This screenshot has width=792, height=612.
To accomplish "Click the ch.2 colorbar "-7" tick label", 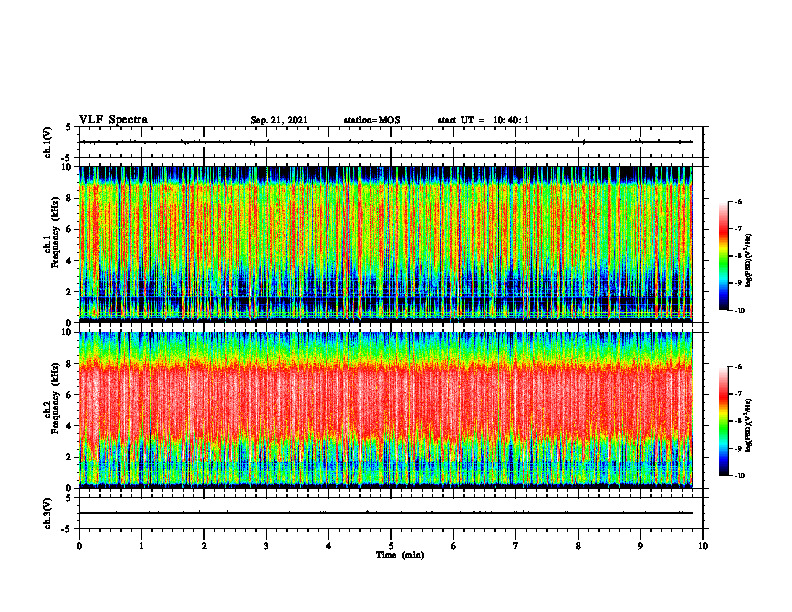I will [x=738, y=394].
